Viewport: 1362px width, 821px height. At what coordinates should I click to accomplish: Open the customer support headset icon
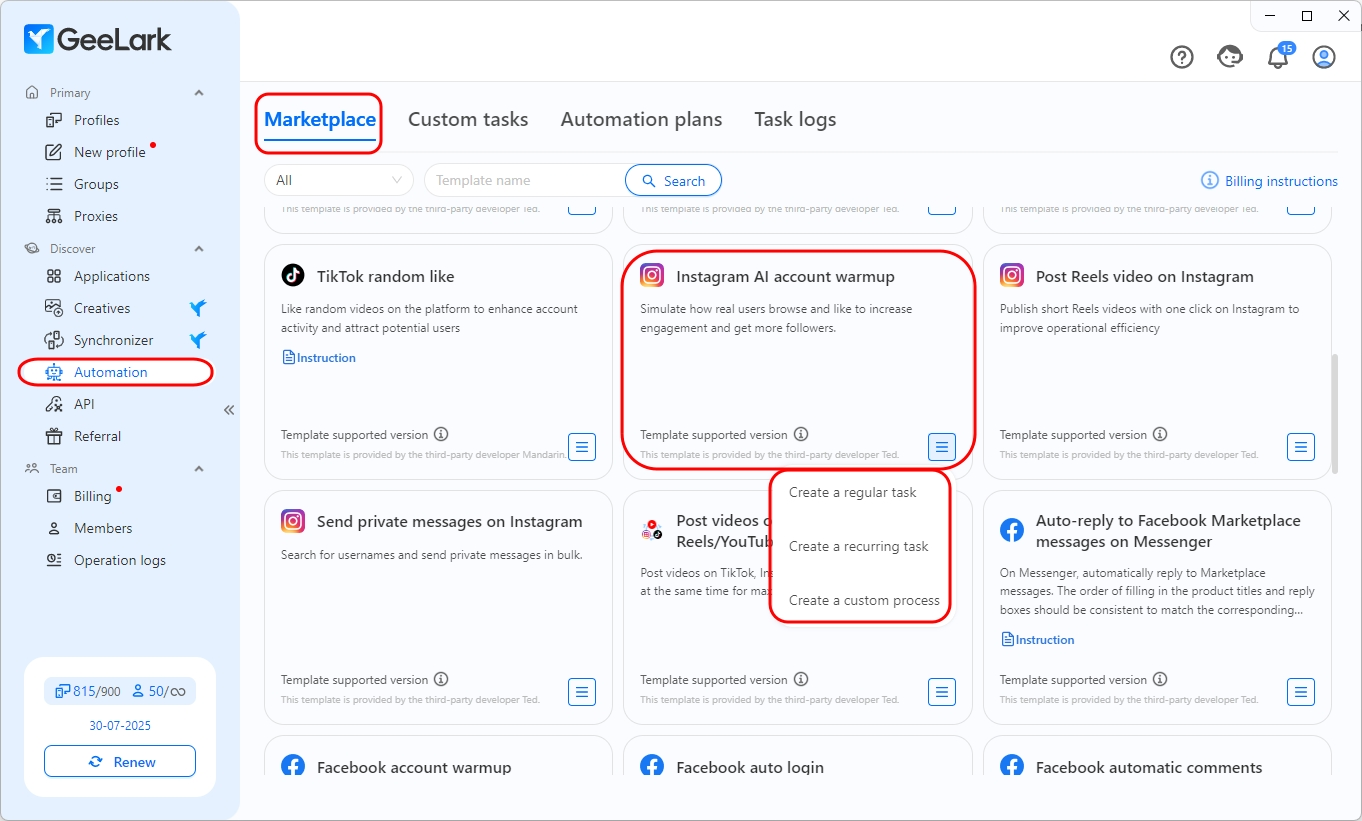1230,57
